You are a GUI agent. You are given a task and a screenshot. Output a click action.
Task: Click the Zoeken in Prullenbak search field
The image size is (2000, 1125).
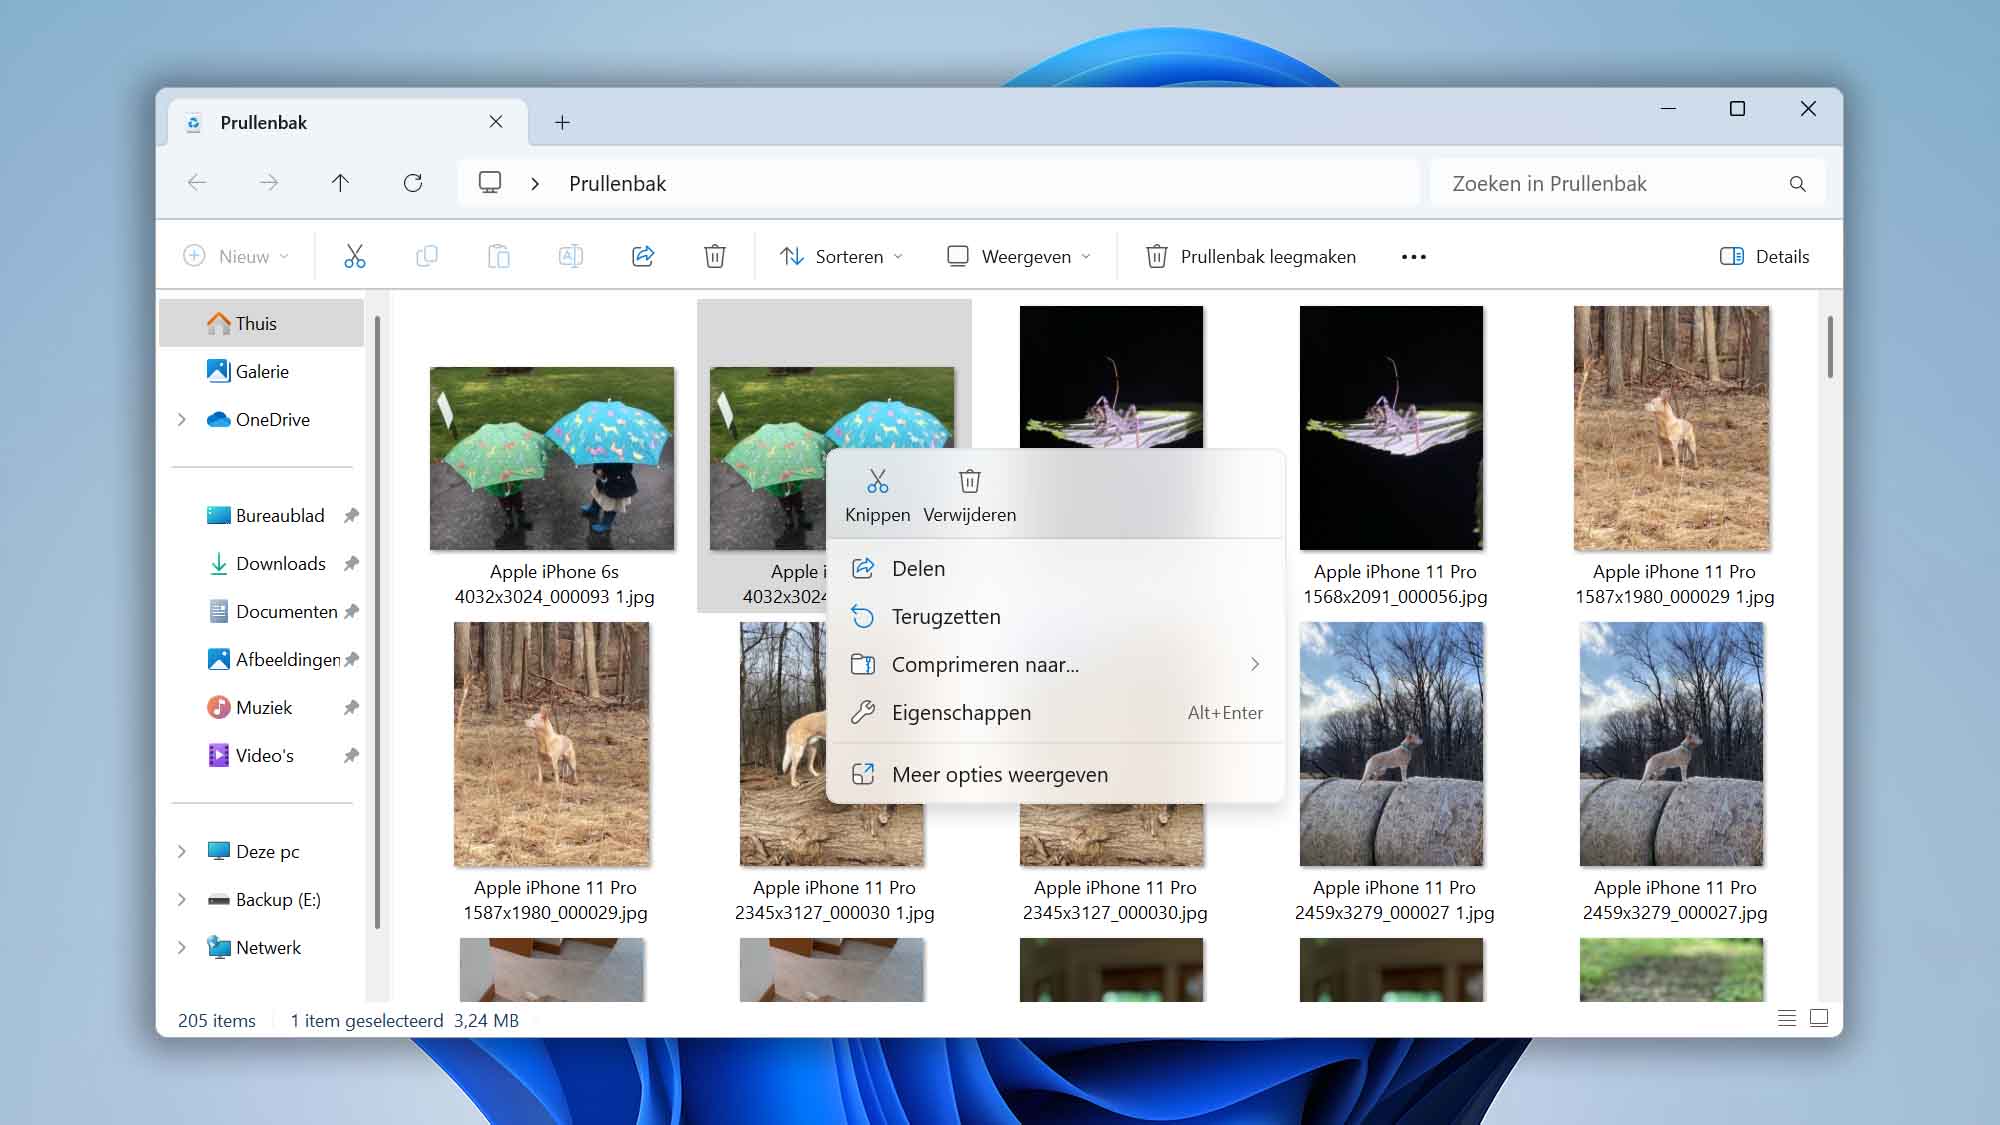click(1627, 184)
